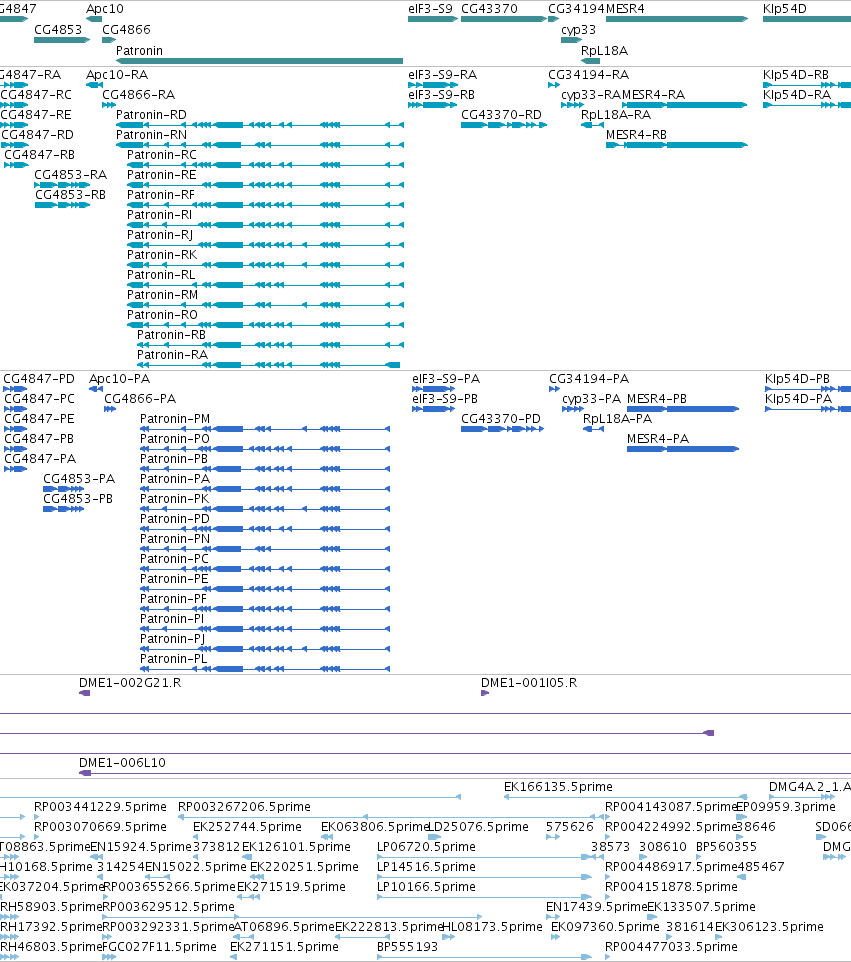
Task: Click the eIF3-S9-PB protein label
Action: point(445,399)
